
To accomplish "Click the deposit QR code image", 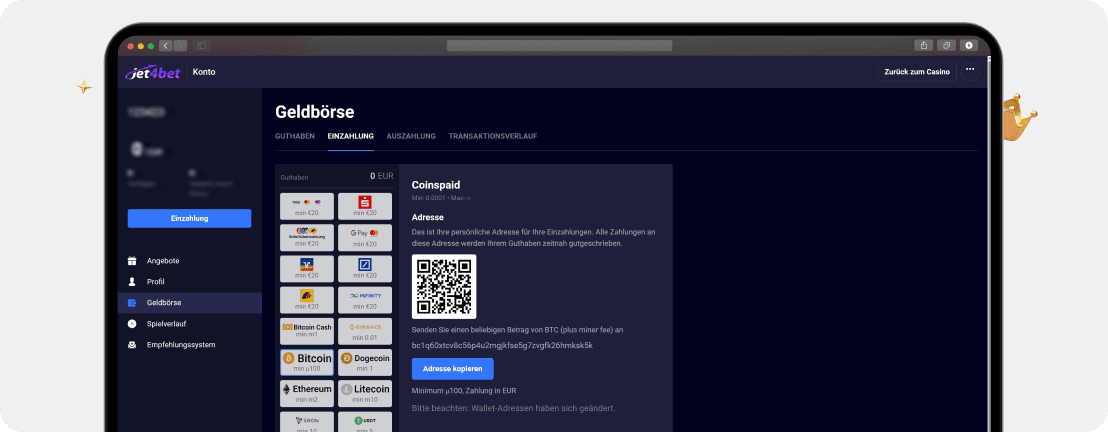I will coord(443,287).
